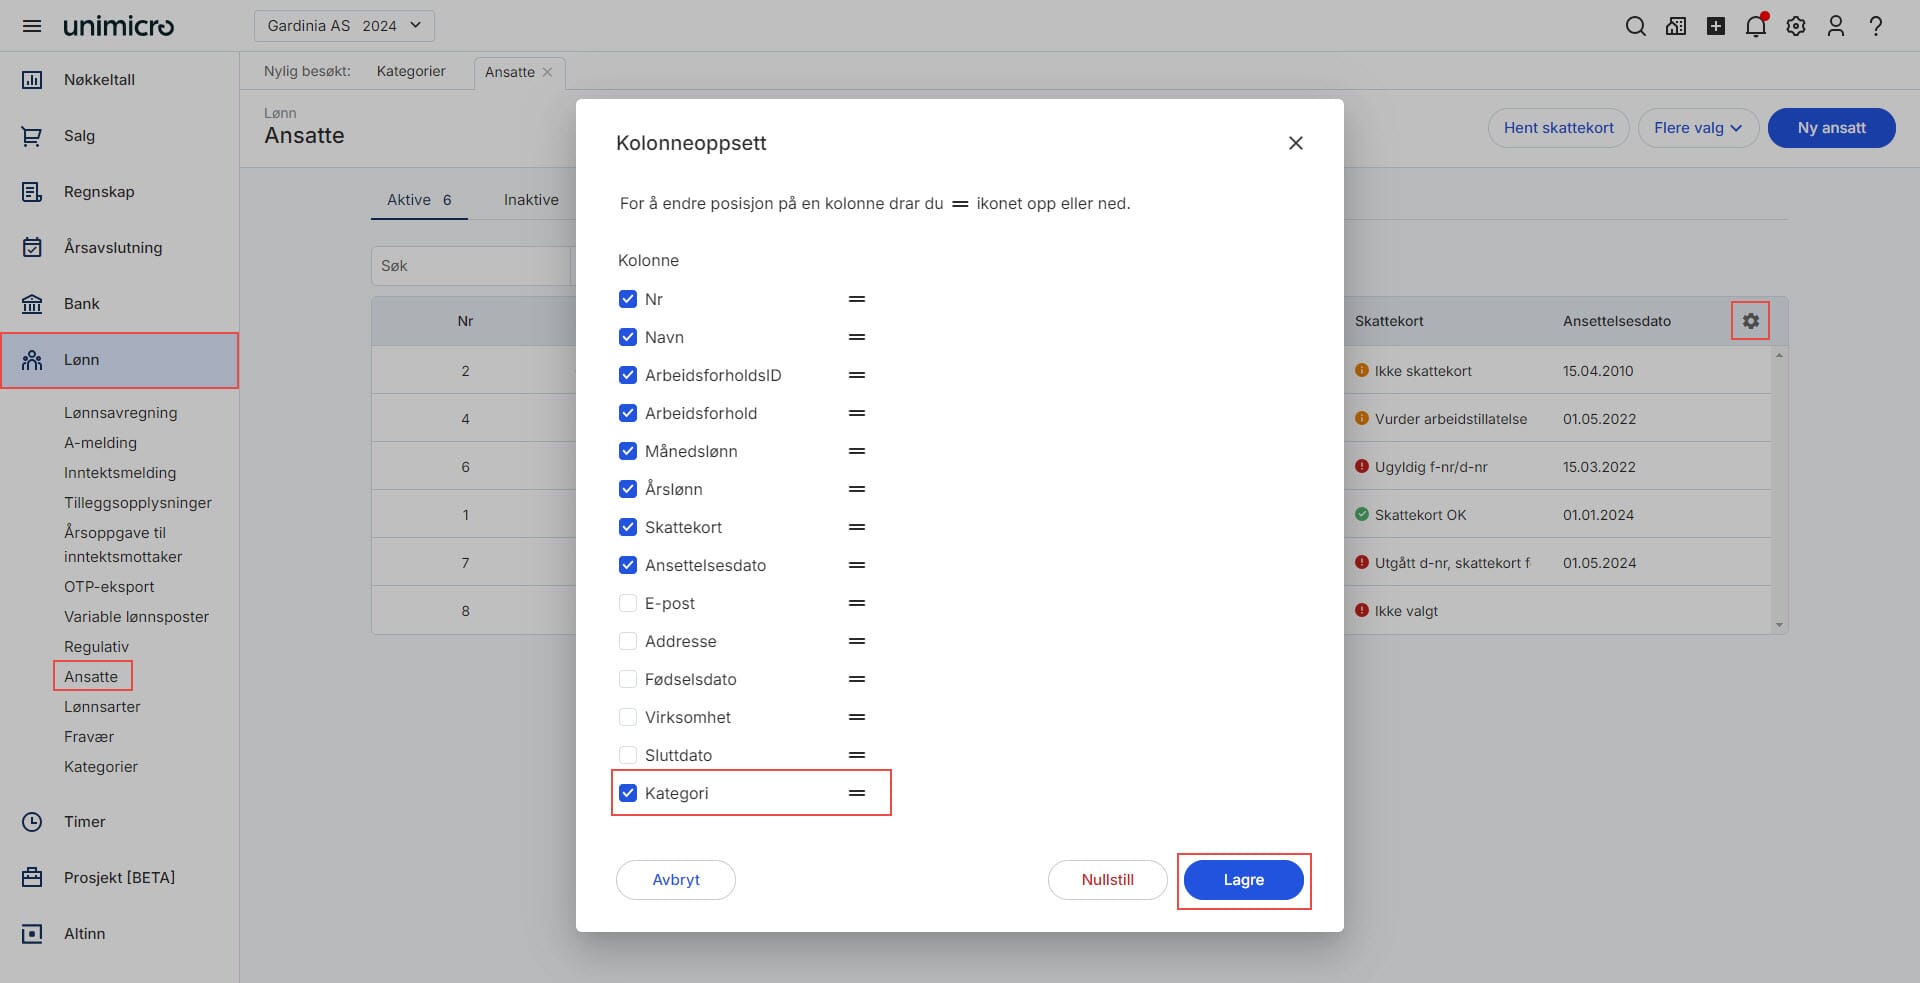Click the search magnifier icon in top bar
1920x983 pixels.
coord(1635,26)
